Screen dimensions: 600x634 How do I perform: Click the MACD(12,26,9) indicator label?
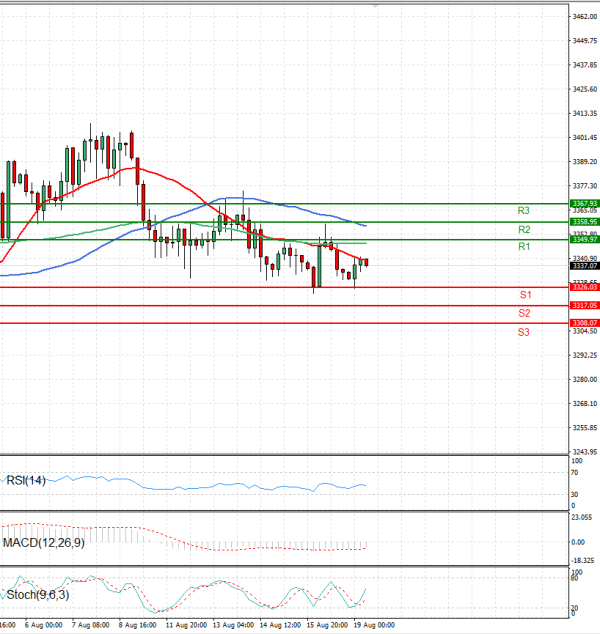(x=44, y=543)
